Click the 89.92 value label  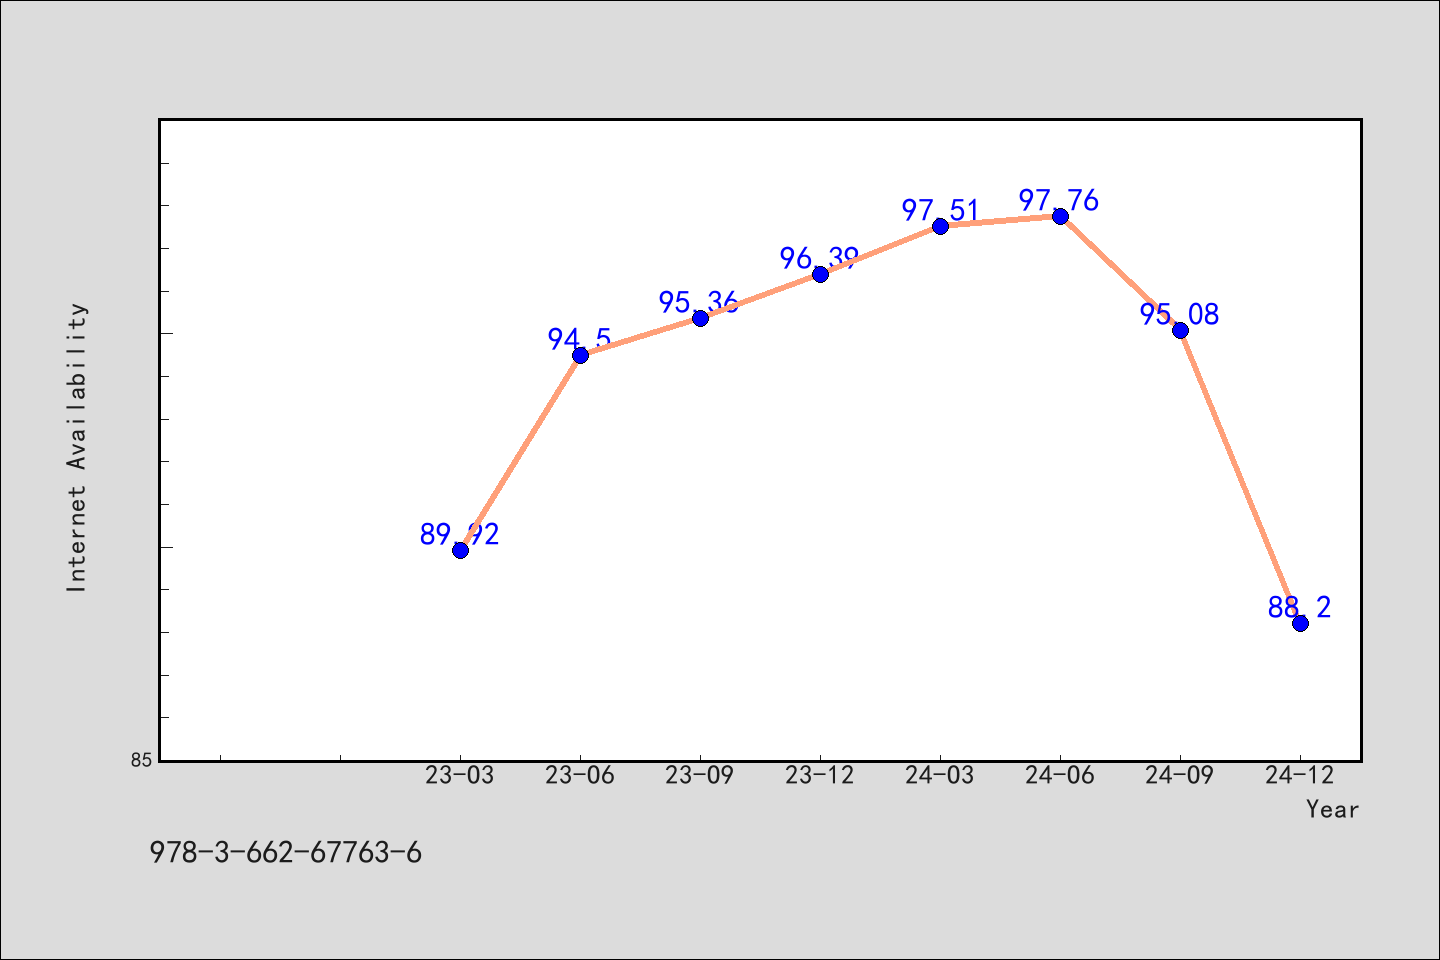459,535
